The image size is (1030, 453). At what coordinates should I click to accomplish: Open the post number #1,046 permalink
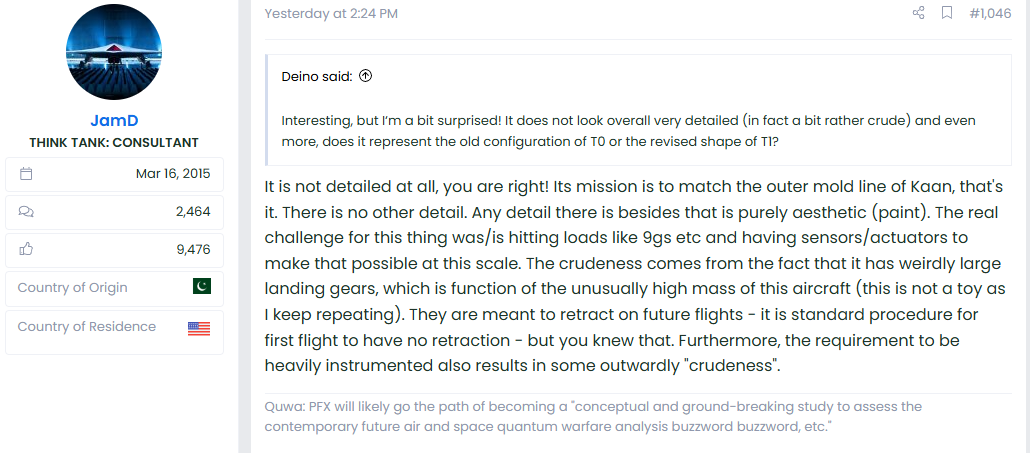990,13
